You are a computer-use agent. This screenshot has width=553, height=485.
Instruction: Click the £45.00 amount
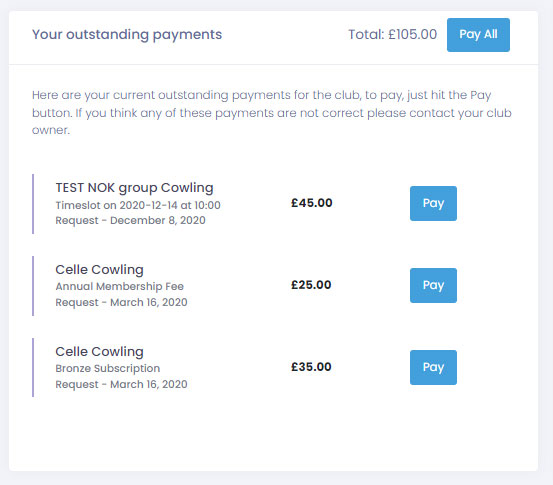point(311,203)
